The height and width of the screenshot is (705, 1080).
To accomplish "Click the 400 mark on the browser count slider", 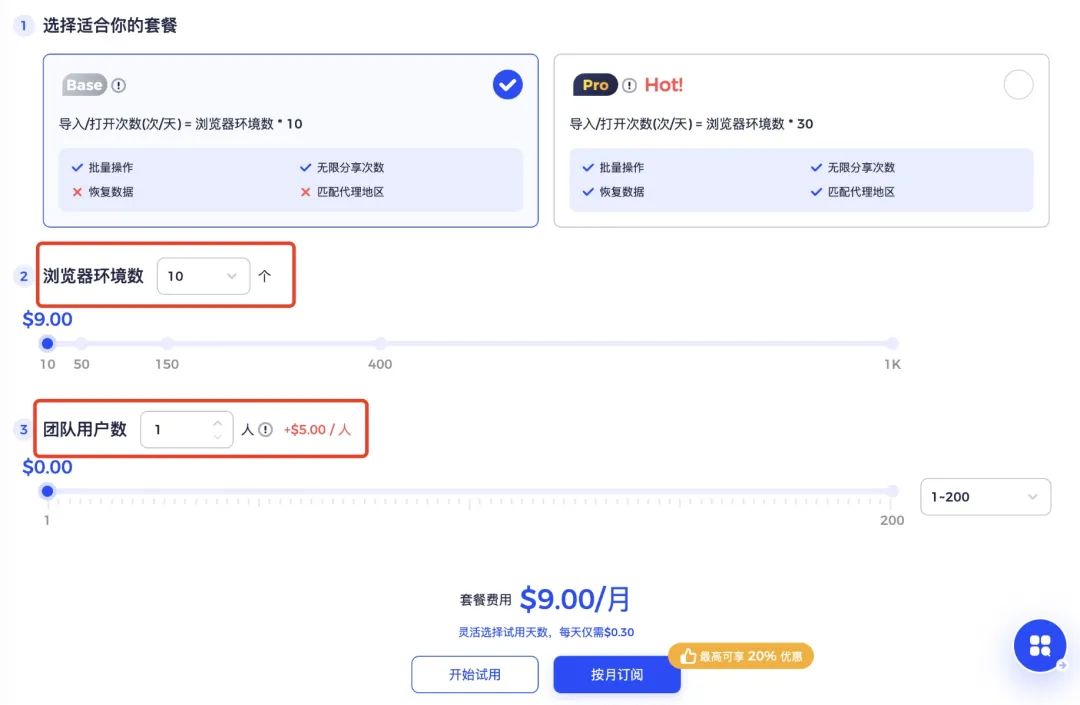I will click(x=380, y=343).
